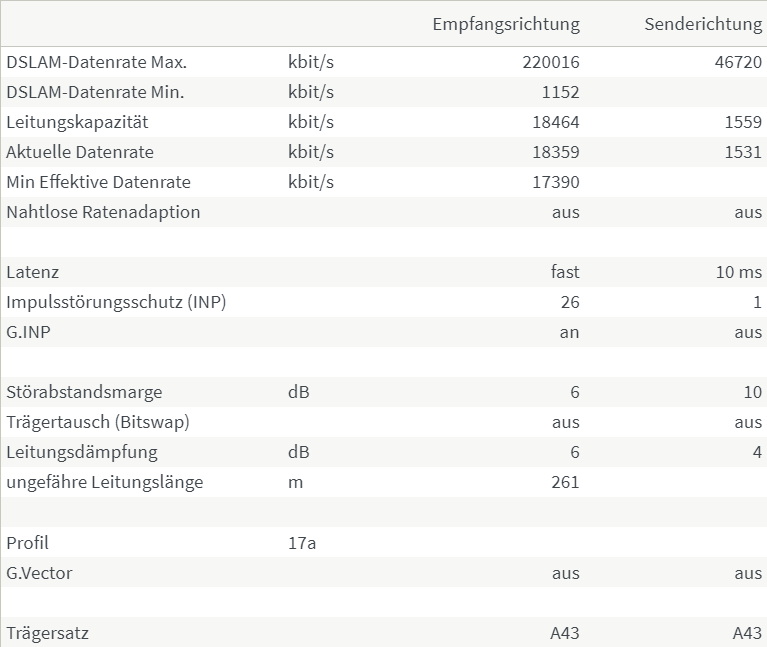The height and width of the screenshot is (647, 767).
Task: Select the DSLAM-Datenrate Min. label
Action: (95, 92)
